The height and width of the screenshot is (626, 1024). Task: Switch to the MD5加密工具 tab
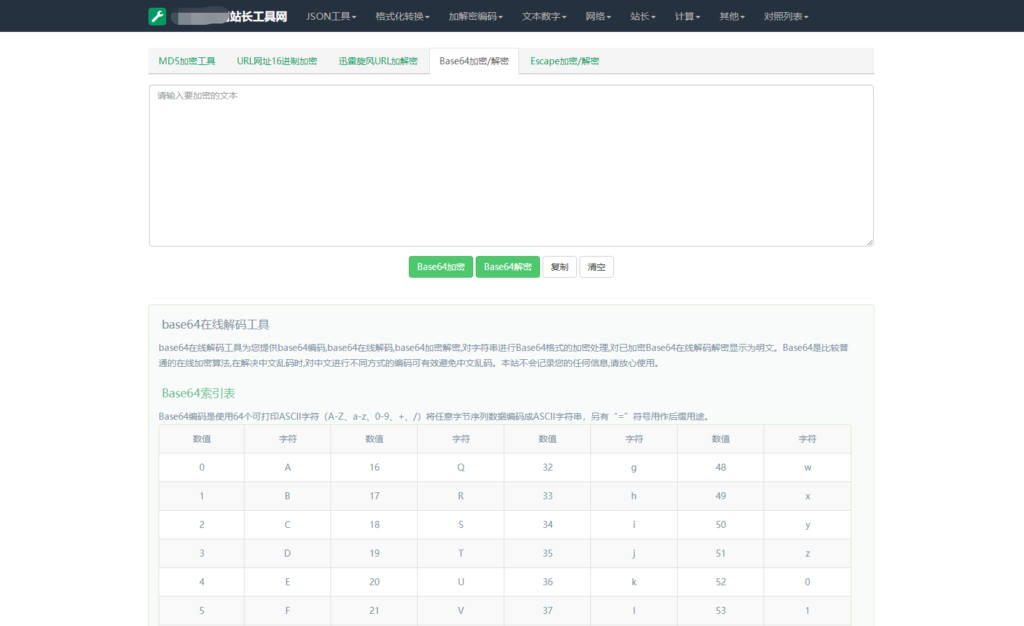pyautogui.click(x=187, y=61)
